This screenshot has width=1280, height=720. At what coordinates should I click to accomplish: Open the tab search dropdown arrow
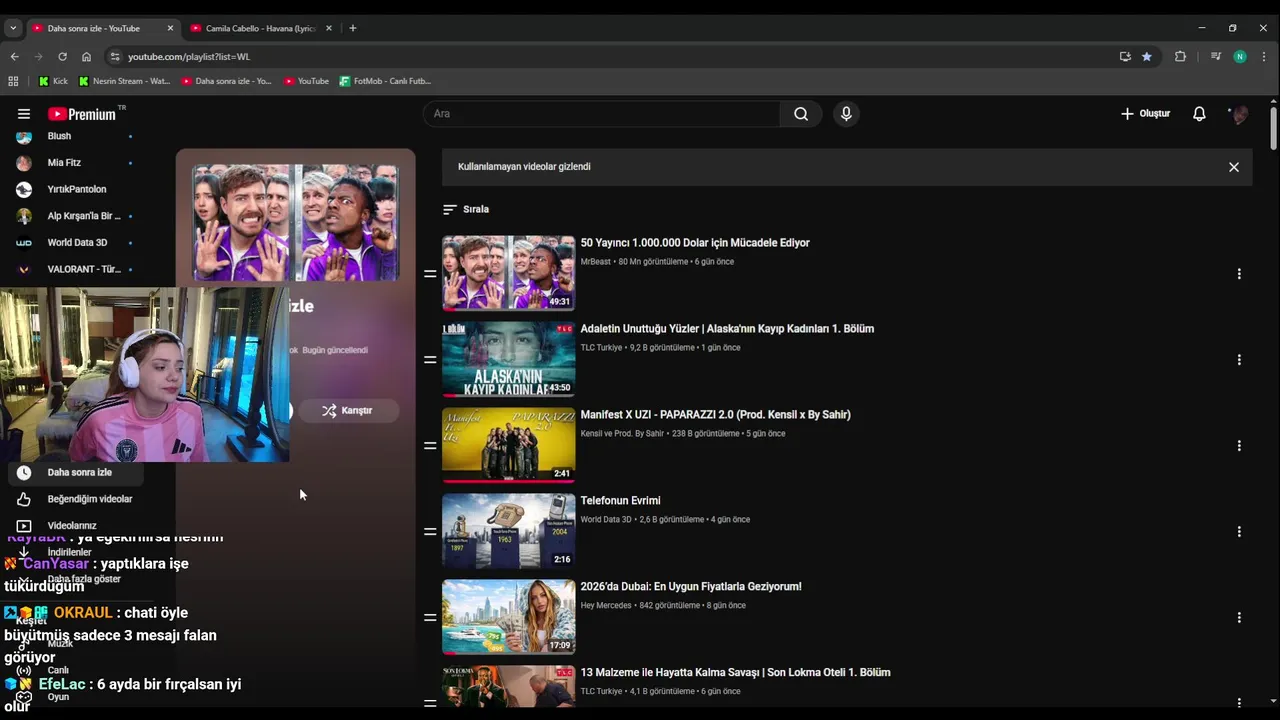pos(13,28)
